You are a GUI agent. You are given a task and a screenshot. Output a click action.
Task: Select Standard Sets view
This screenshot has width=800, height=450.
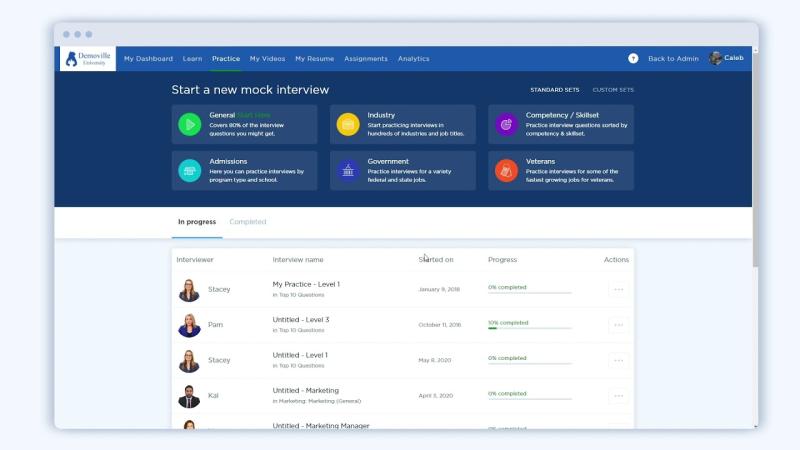(554, 90)
